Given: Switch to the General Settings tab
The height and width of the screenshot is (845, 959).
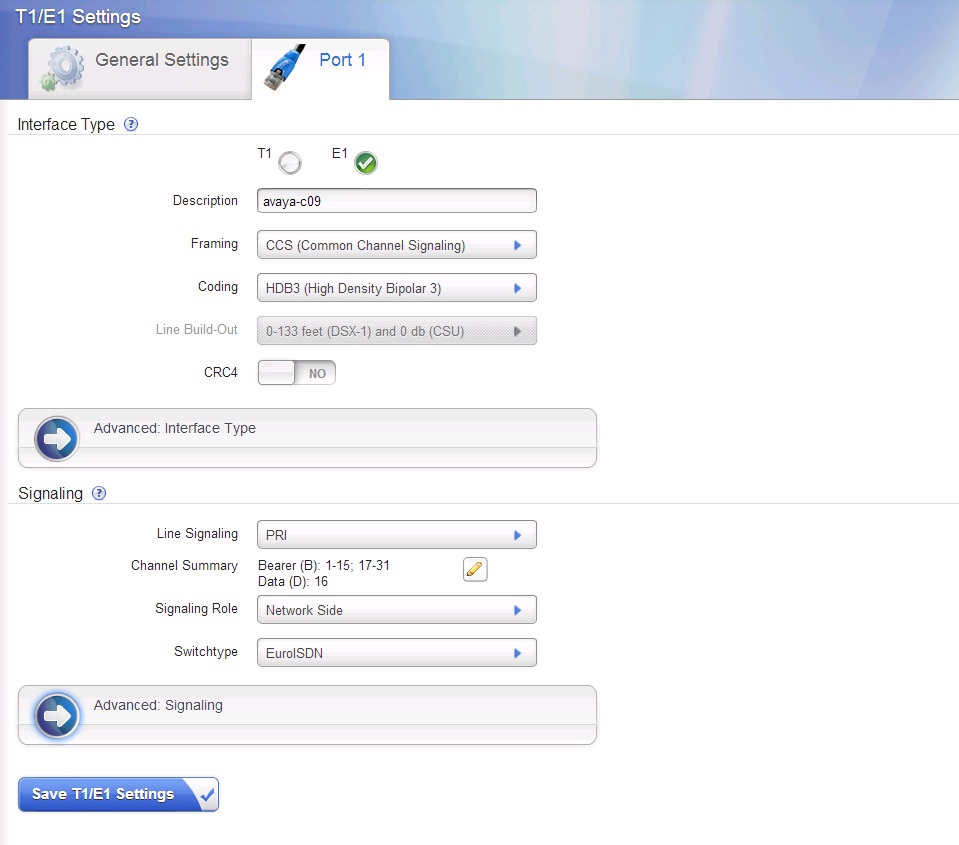Looking at the screenshot, I should tap(161, 61).
